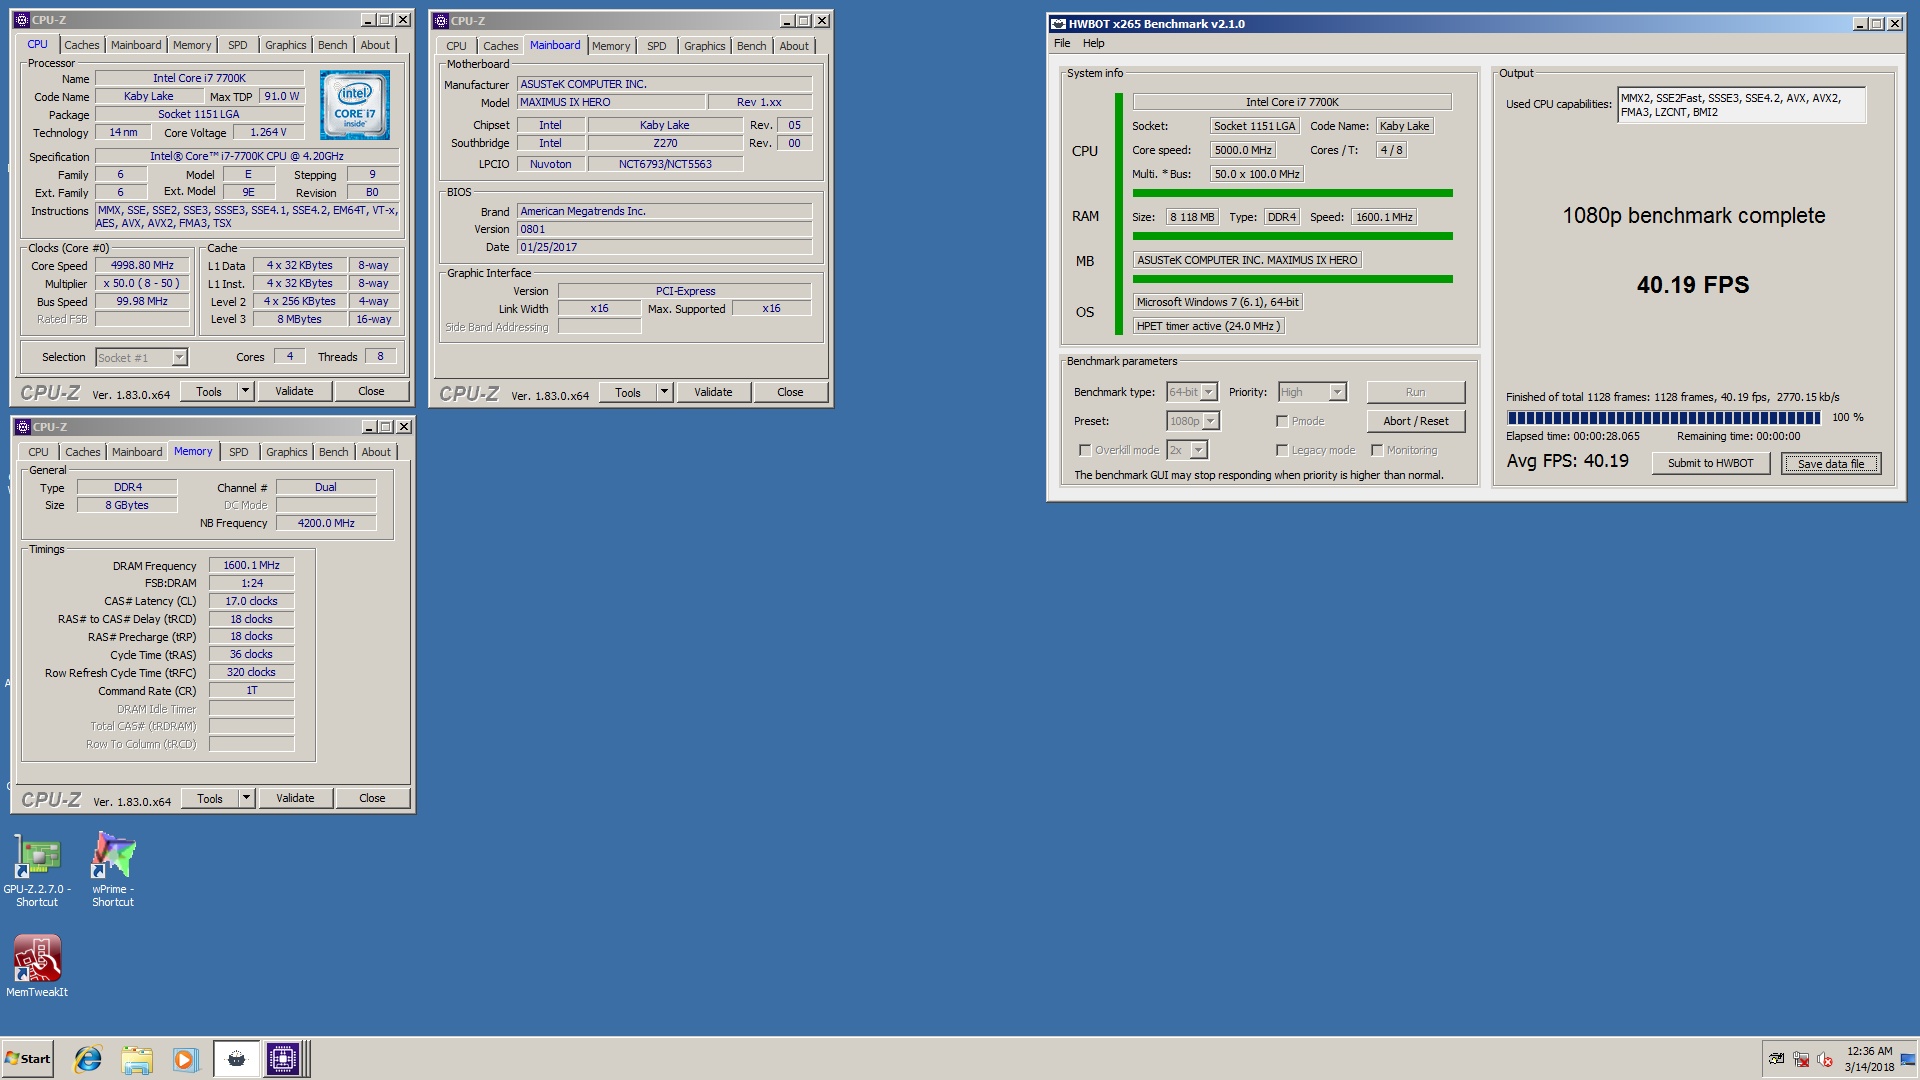The height and width of the screenshot is (1080, 1920).
Task: Click DRAM Frequency value 1600.1 MHz
Action: pyautogui.click(x=251, y=565)
